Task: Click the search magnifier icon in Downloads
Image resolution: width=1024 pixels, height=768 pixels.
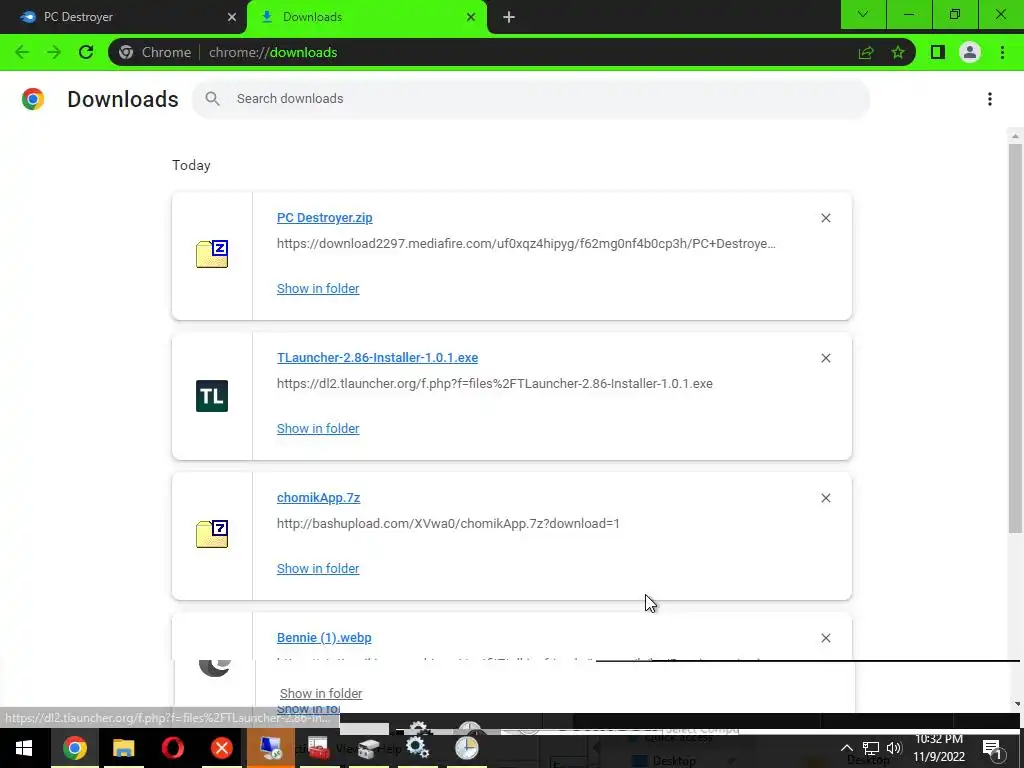Action: 212,99
